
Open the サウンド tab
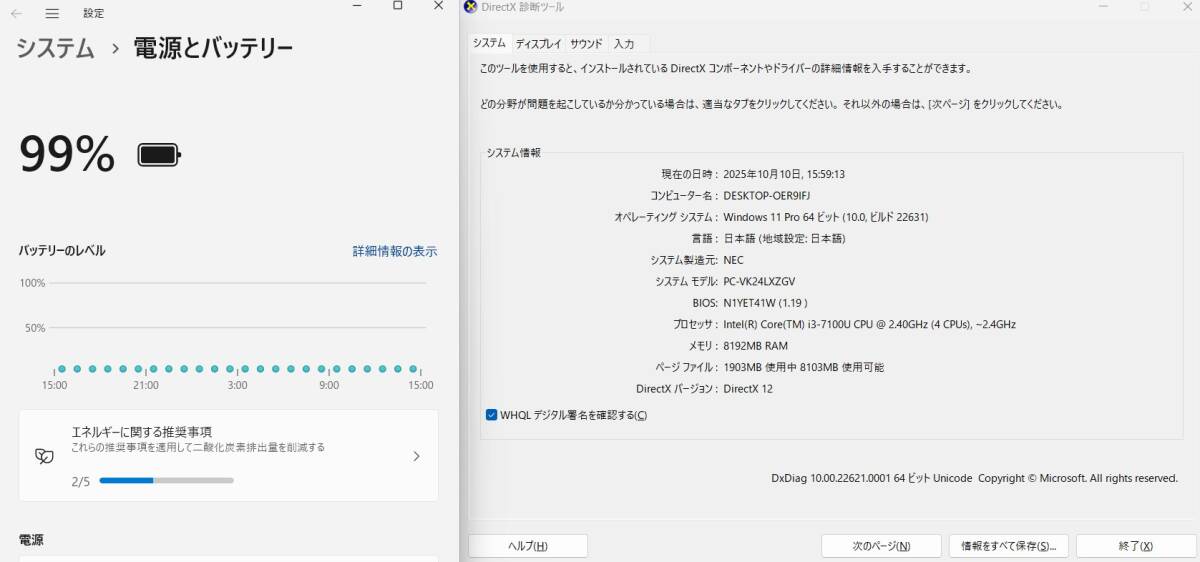tap(586, 44)
